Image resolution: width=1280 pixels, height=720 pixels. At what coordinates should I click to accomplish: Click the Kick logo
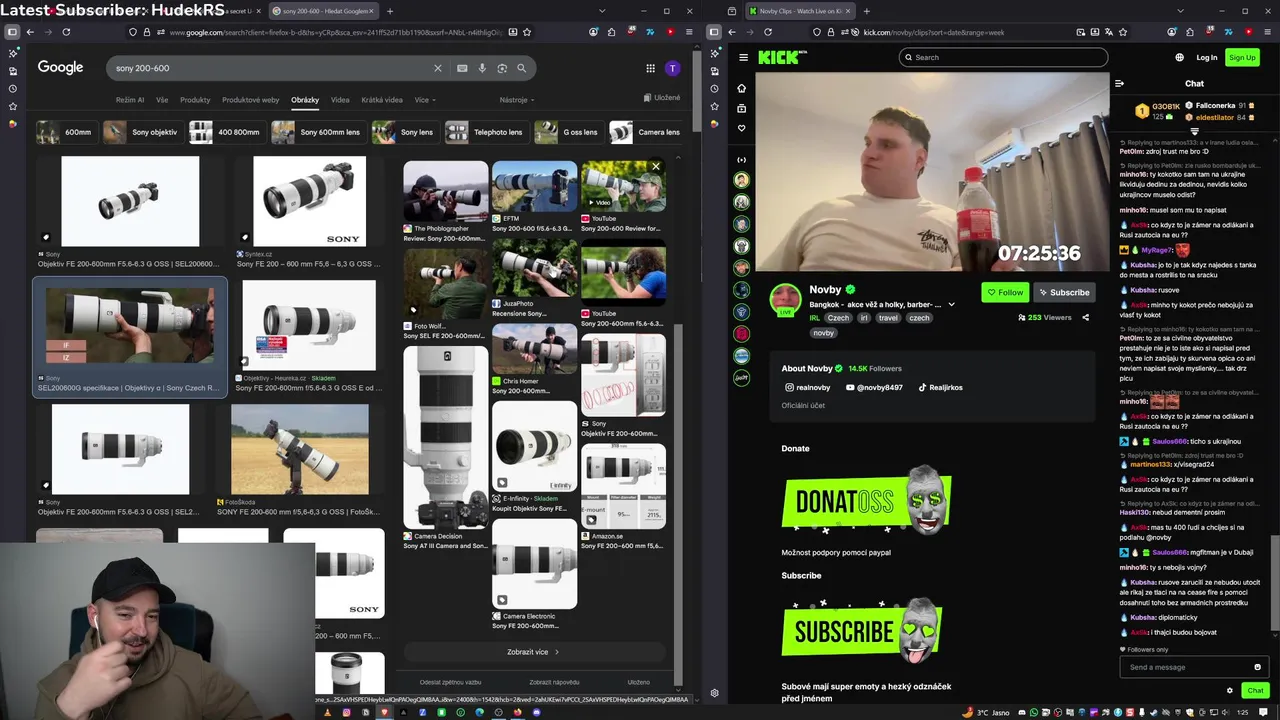[x=781, y=57]
